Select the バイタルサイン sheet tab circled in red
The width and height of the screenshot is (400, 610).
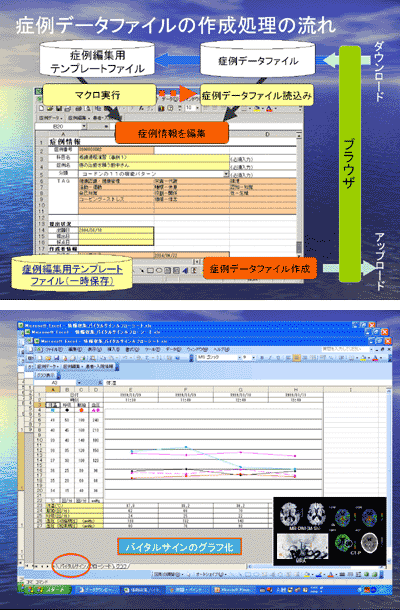pos(72,566)
